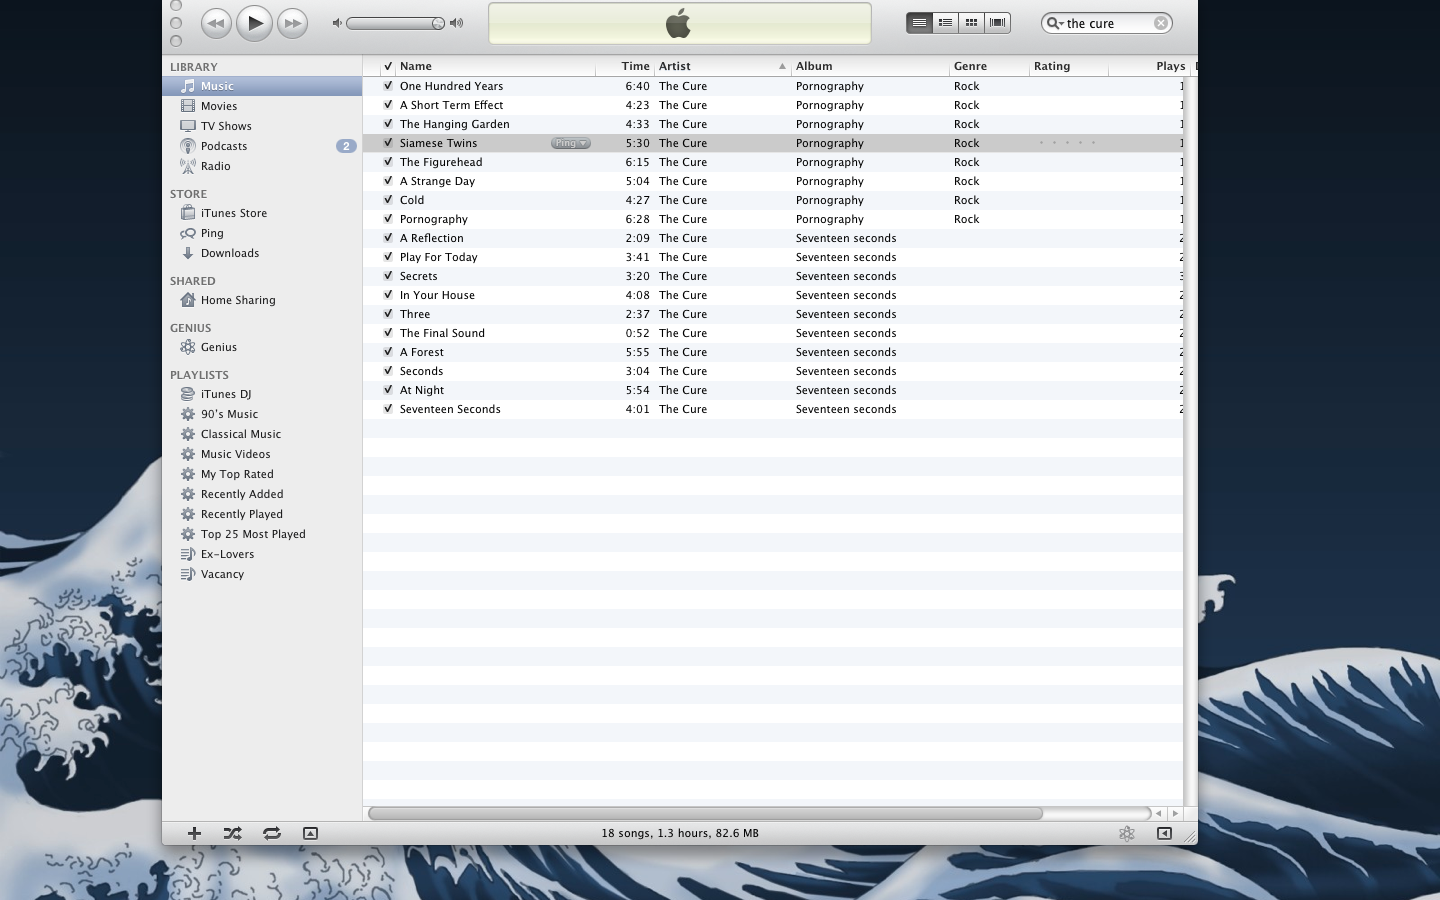The height and width of the screenshot is (900, 1440).
Task: Open the Ping dropdown on Siamese Twins
Action: [x=571, y=143]
